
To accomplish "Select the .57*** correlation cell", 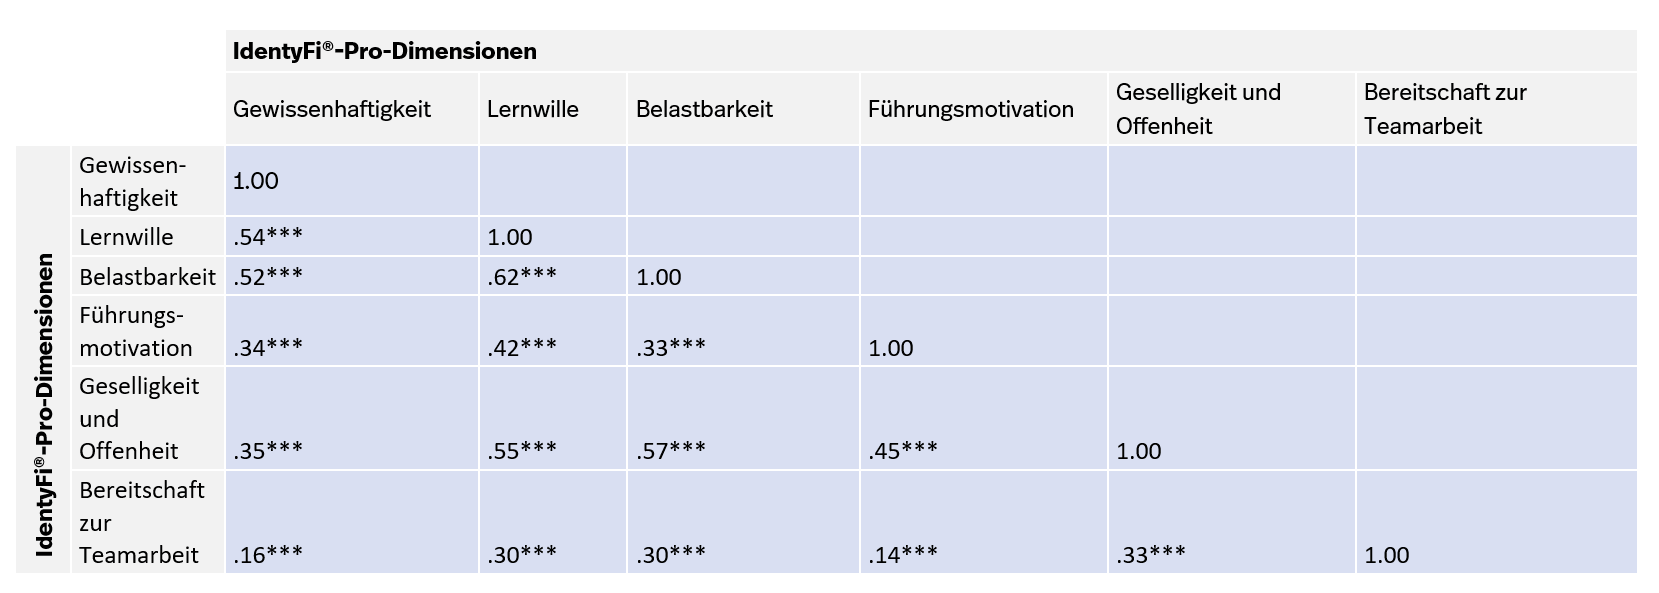I will coord(671,451).
